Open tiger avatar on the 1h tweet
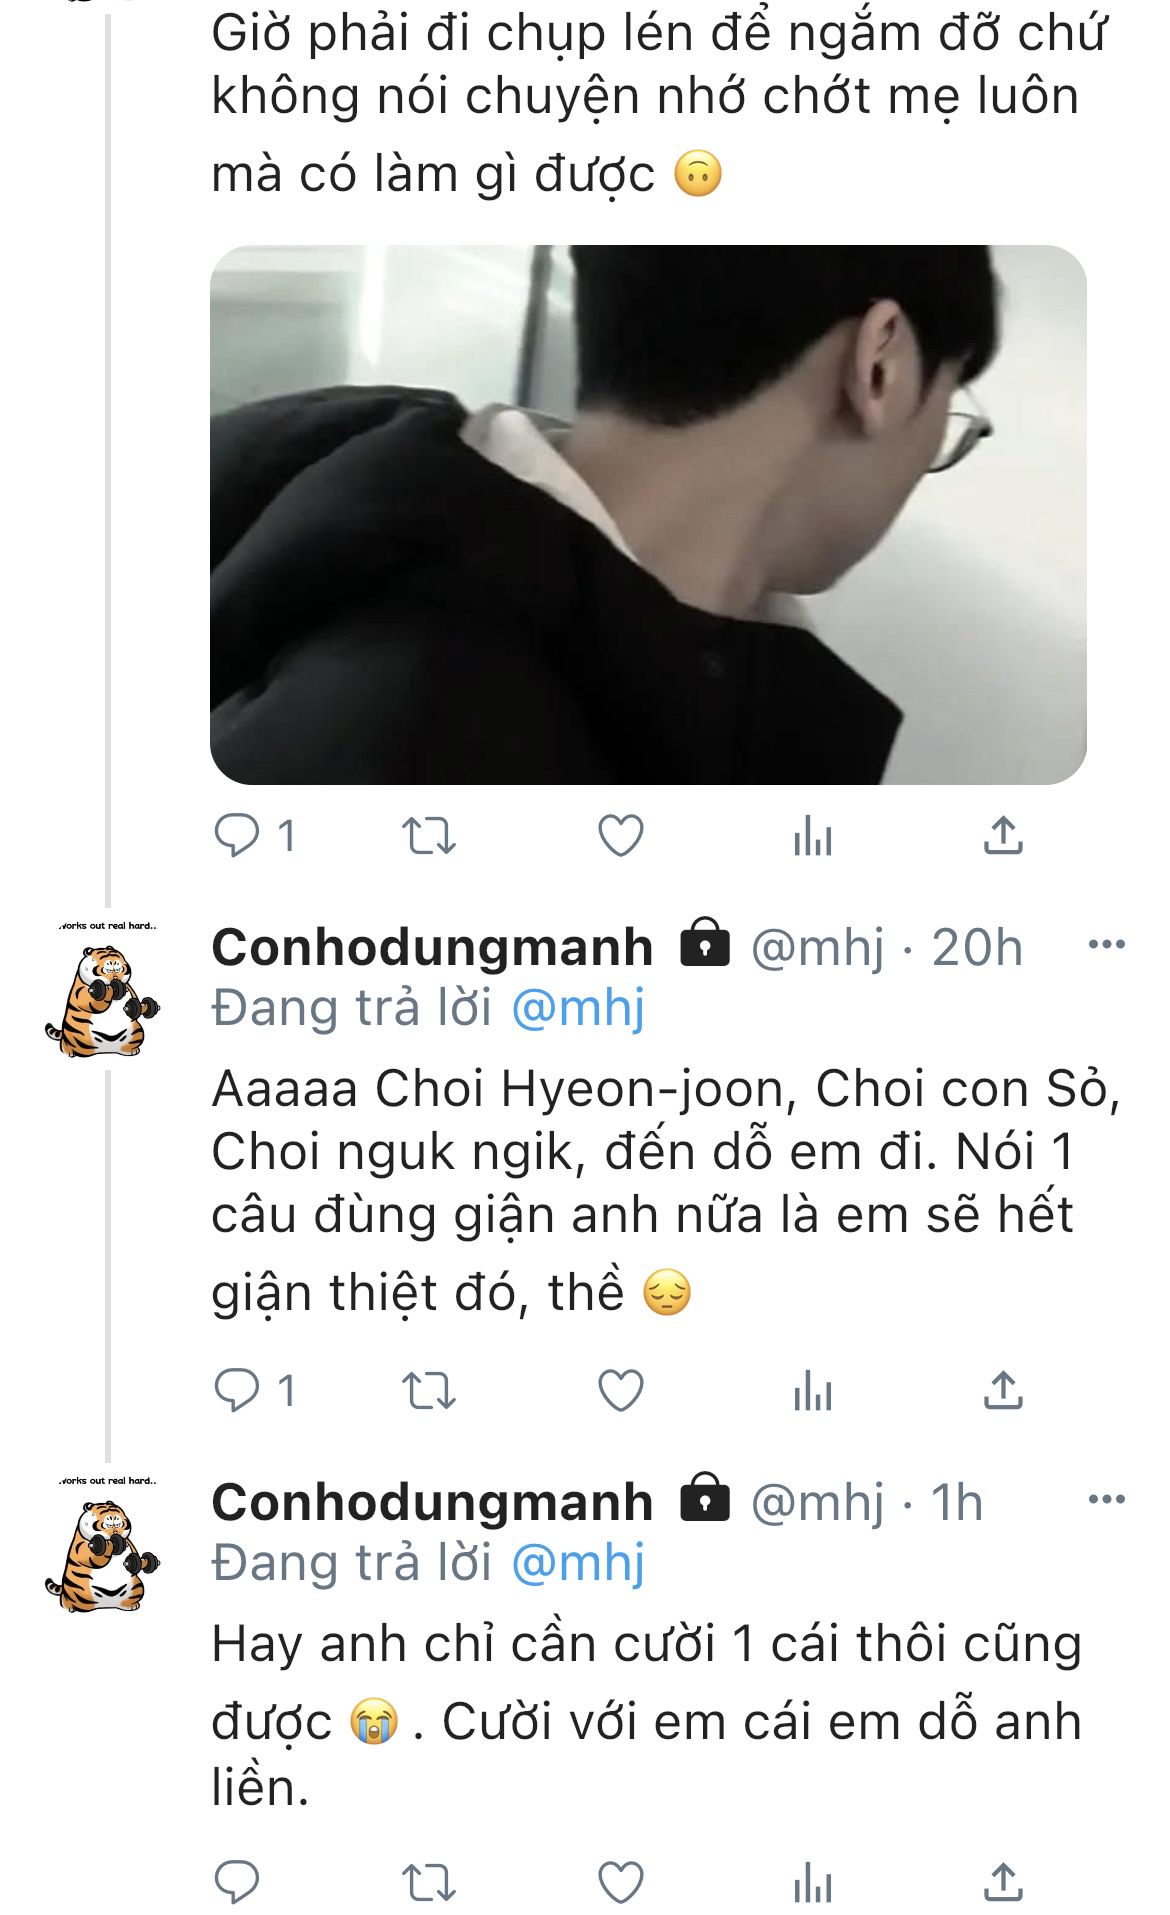 coord(103,1550)
